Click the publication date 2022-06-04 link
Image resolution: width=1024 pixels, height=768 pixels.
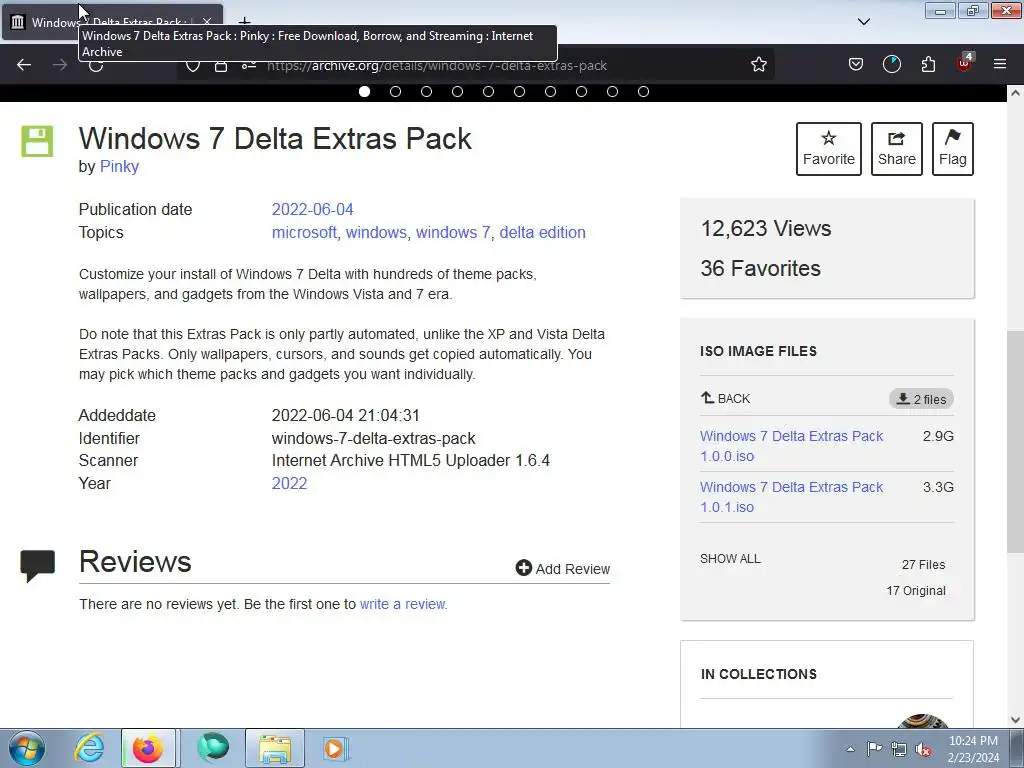coord(312,210)
